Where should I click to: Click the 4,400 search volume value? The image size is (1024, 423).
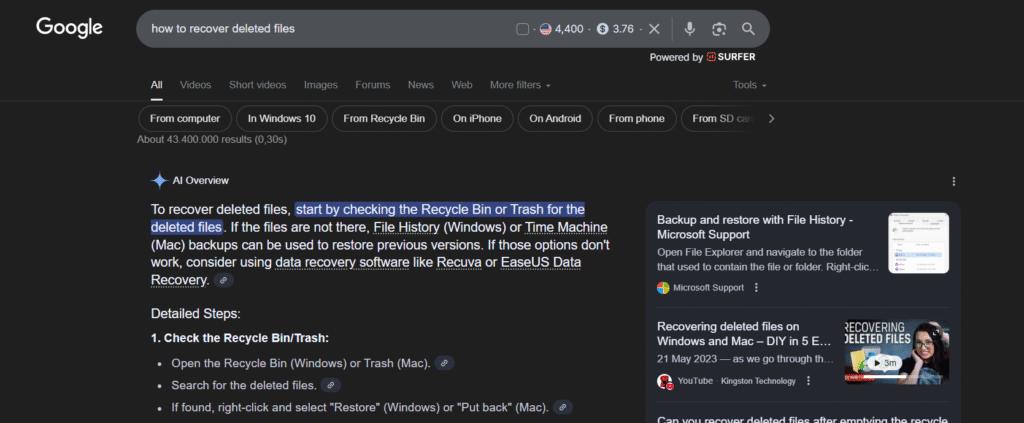pos(569,29)
